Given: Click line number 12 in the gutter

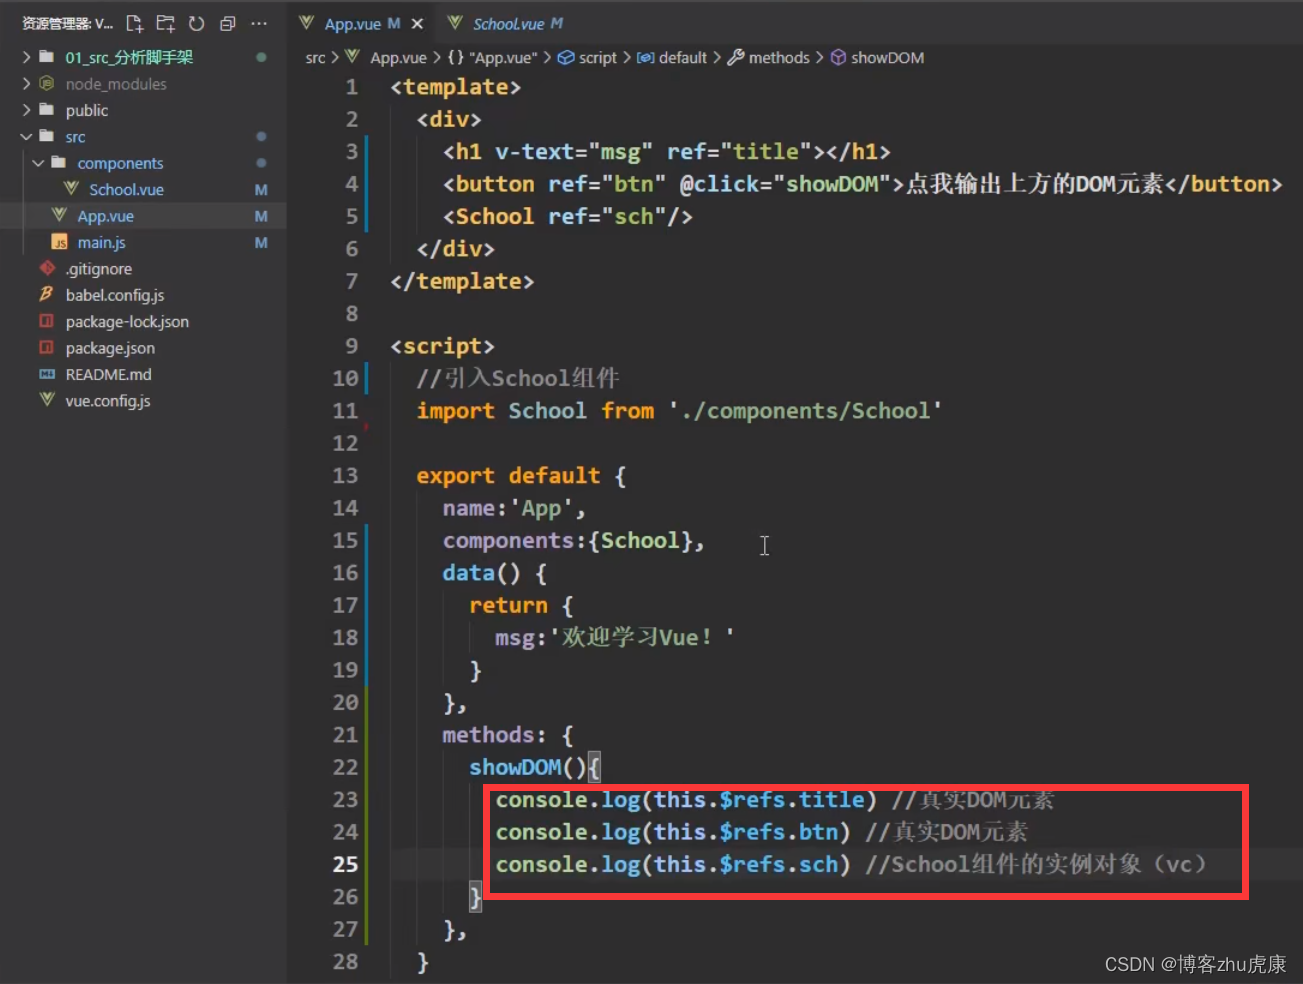Looking at the screenshot, I should coord(345,443).
